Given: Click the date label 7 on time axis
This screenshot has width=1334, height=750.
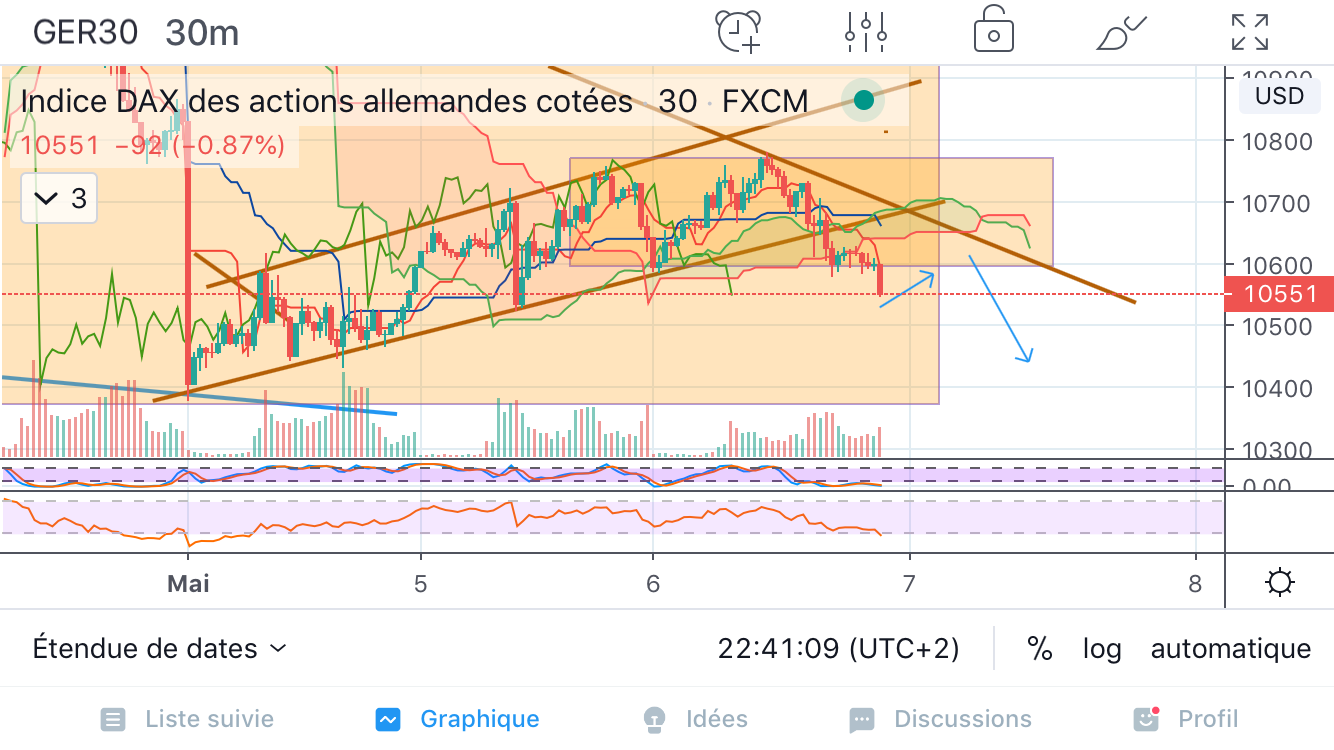Looking at the screenshot, I should (909, 582).
